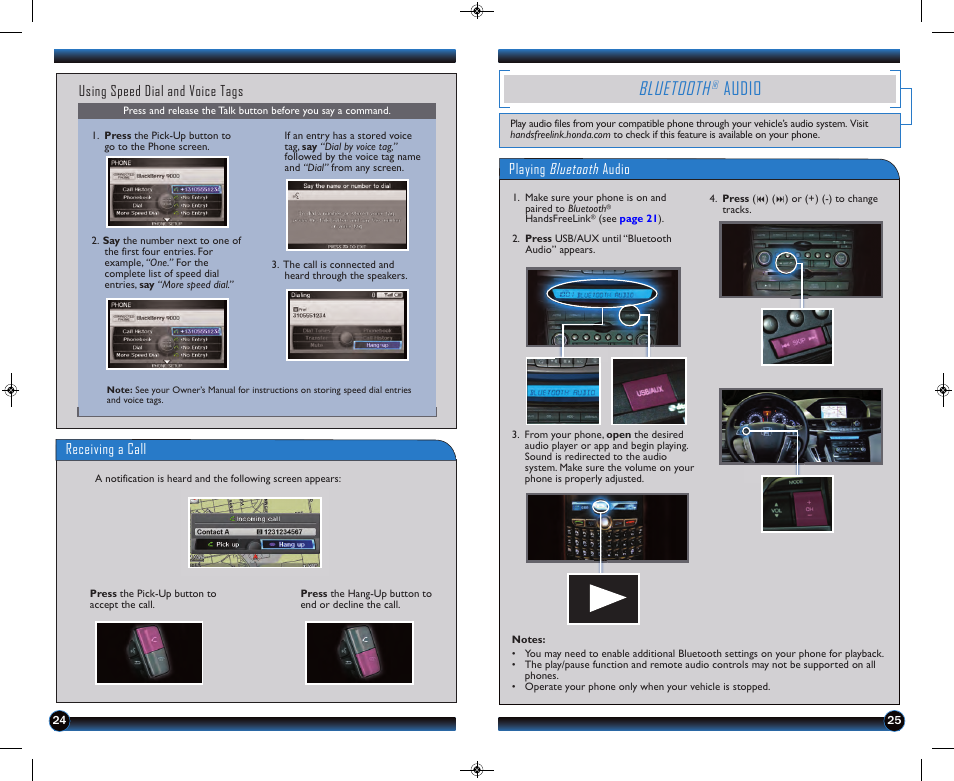The width and height of the screenshot is (954, 781).
Task: Click the Dialing screen image
Action: click(x=347, y=324)
